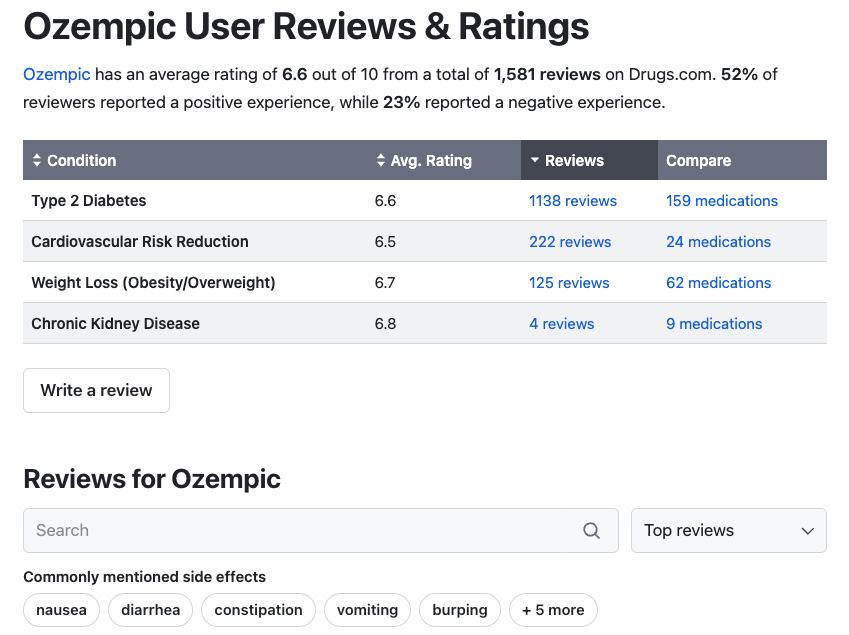Screen dimensions: 849x635
Task: Filter reviews by burping tag
Action: (460, 610)
